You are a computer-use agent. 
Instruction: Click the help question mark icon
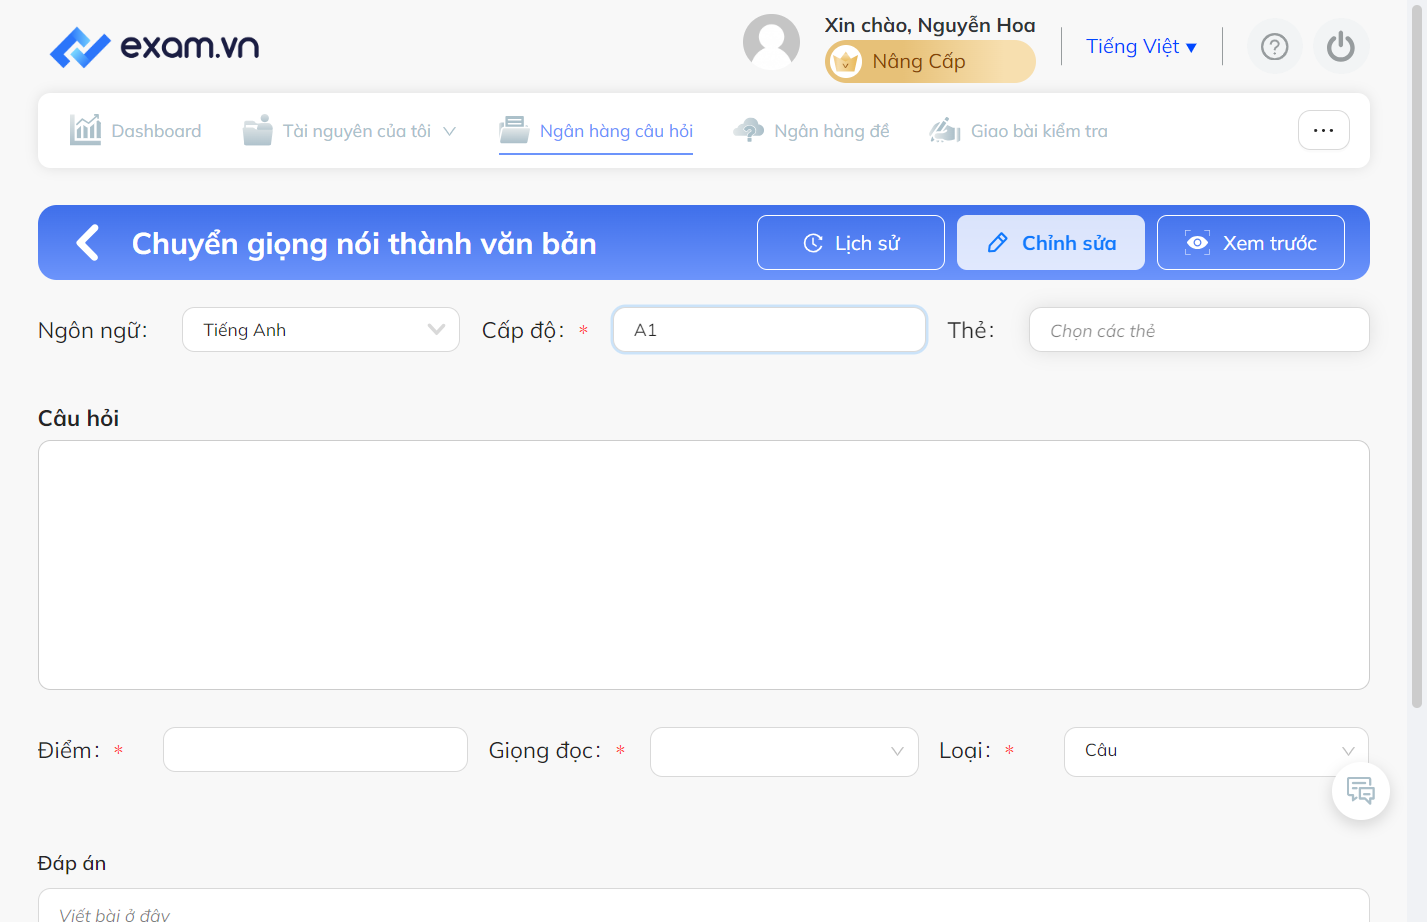[1275, 47]
